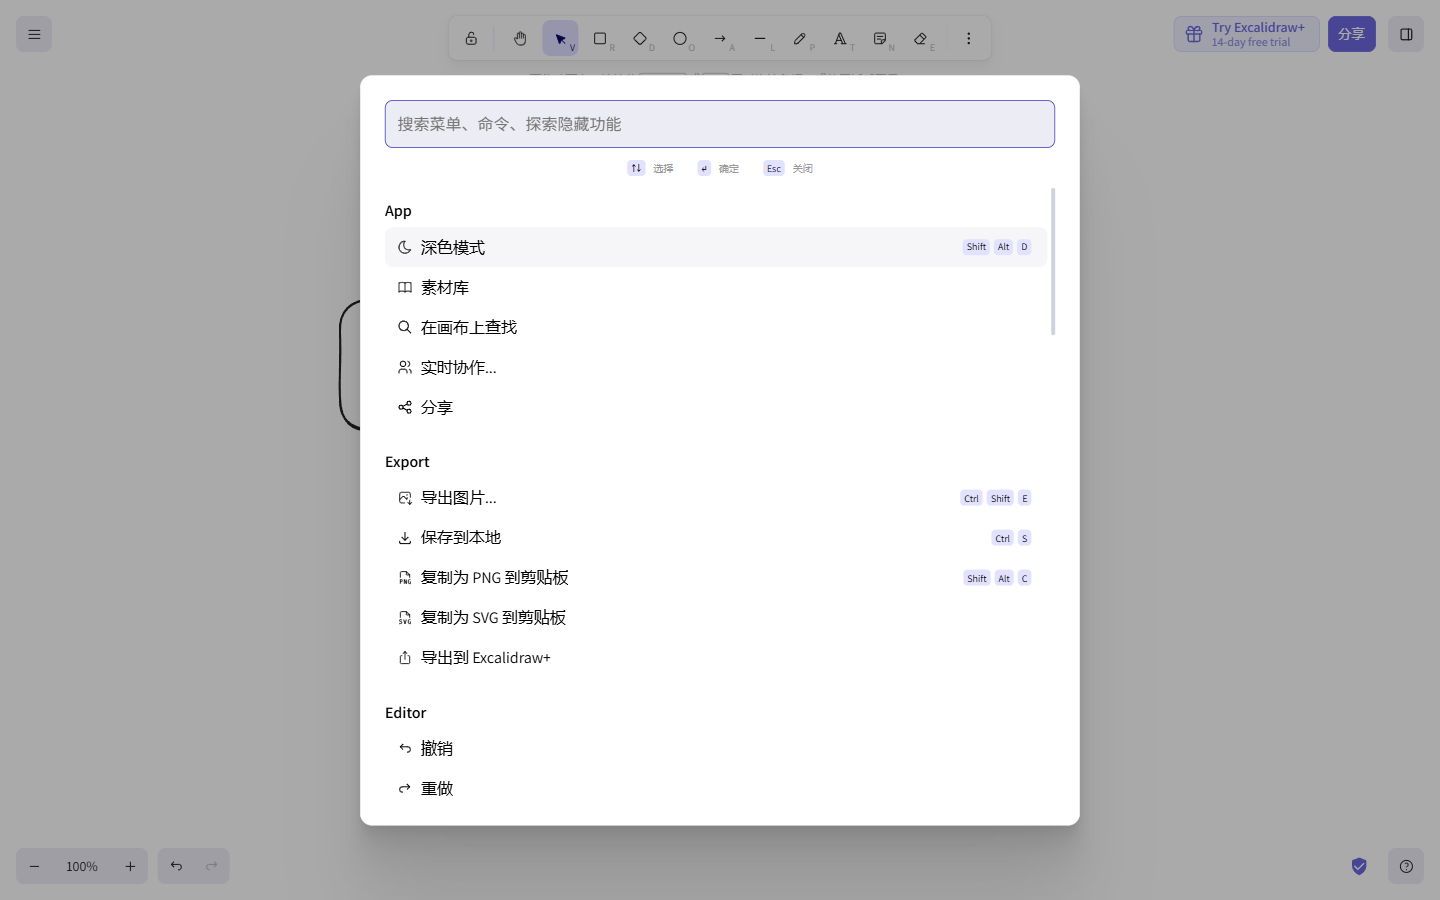Run the 重做 redo command in palette

716,789
